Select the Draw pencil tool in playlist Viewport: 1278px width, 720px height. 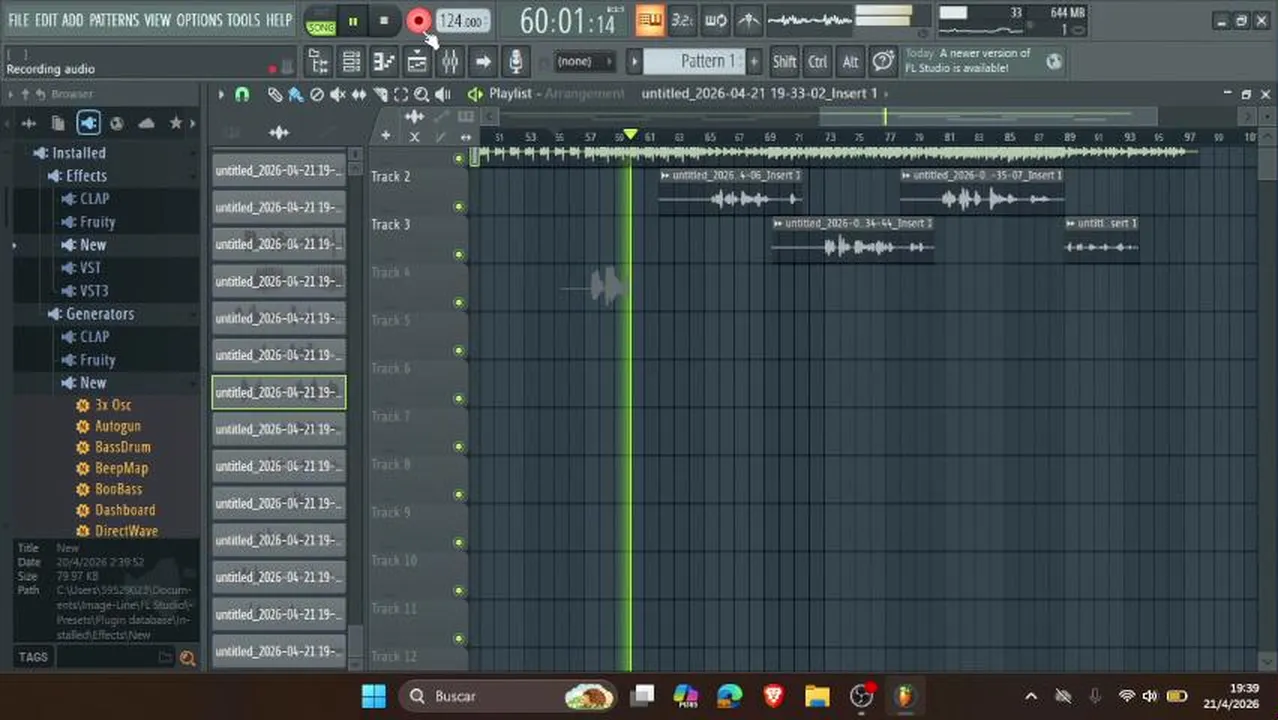point(275,94)
